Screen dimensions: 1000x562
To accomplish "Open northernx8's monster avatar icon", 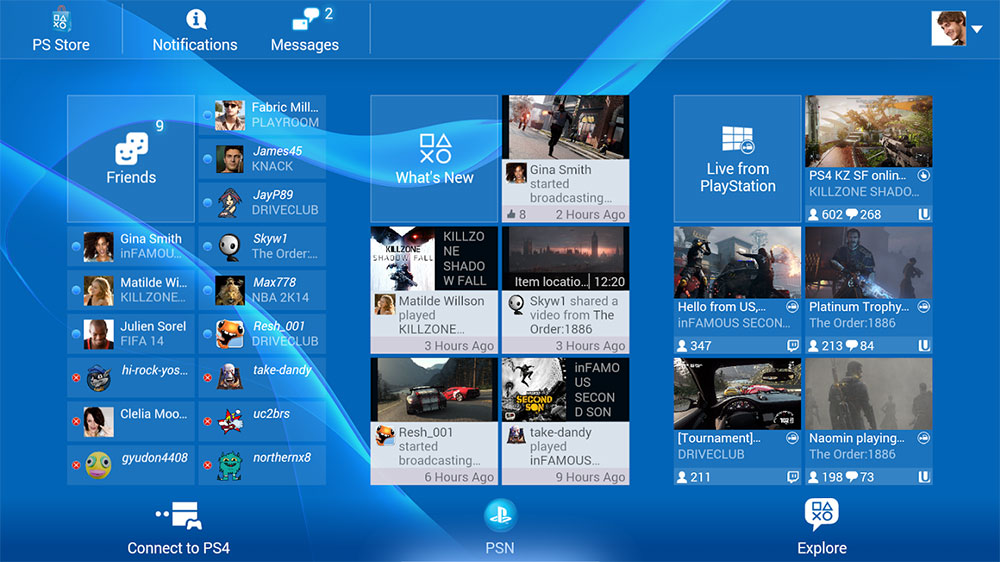I will (x=230, y=466).
